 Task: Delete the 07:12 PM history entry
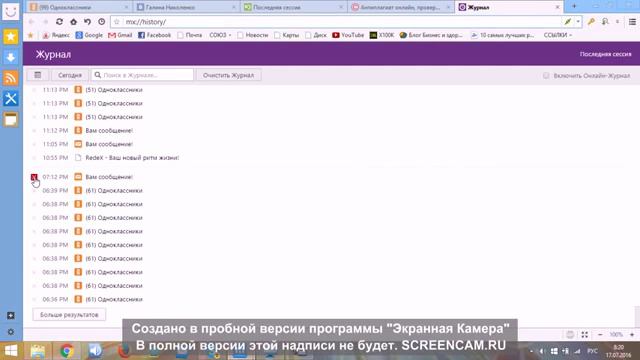click(34, 177)
